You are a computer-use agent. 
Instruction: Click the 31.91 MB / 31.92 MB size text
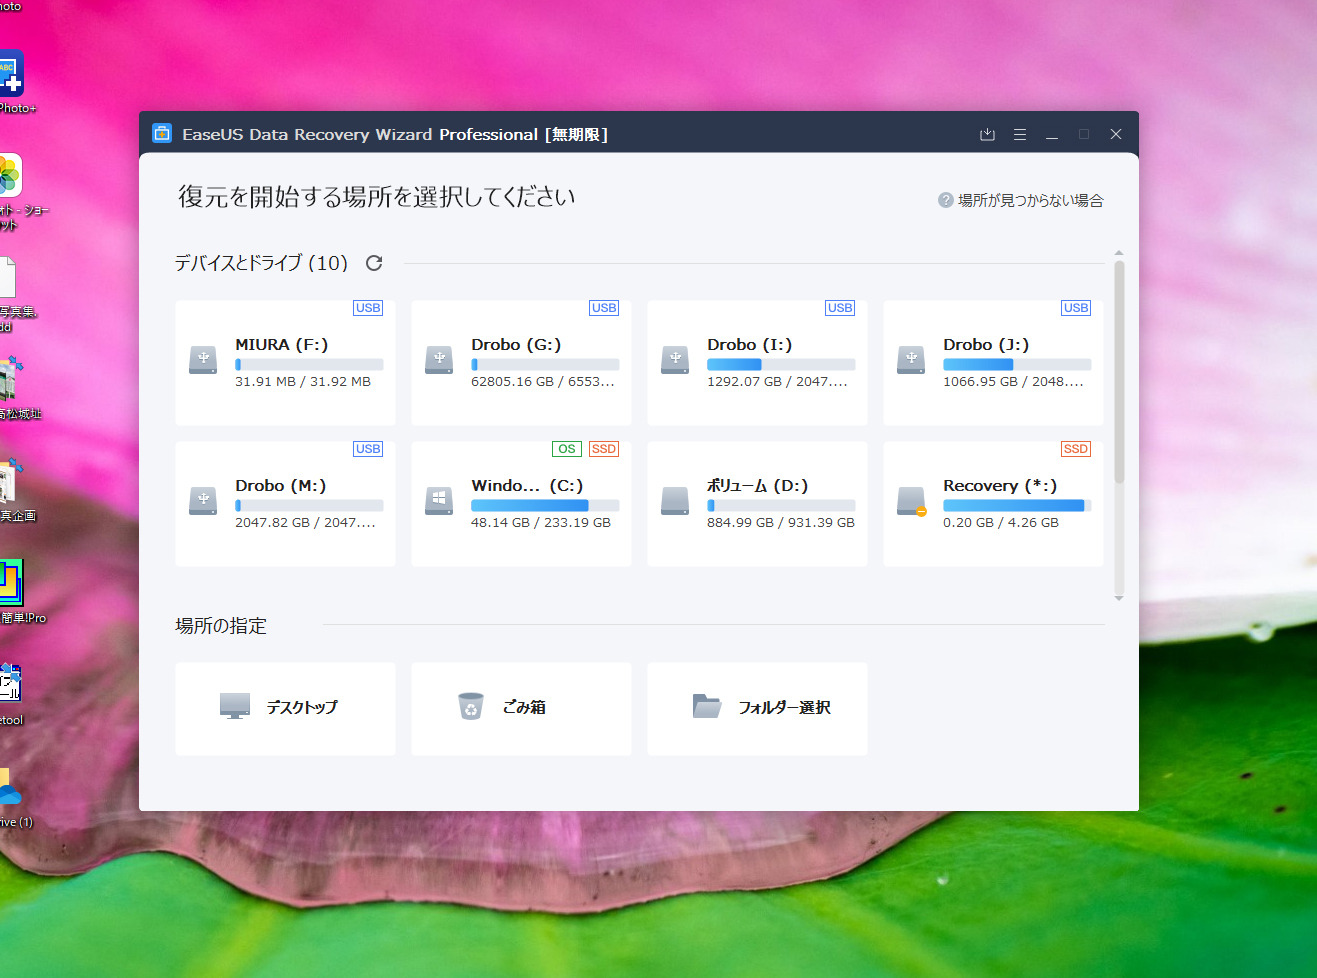(303, 382)
